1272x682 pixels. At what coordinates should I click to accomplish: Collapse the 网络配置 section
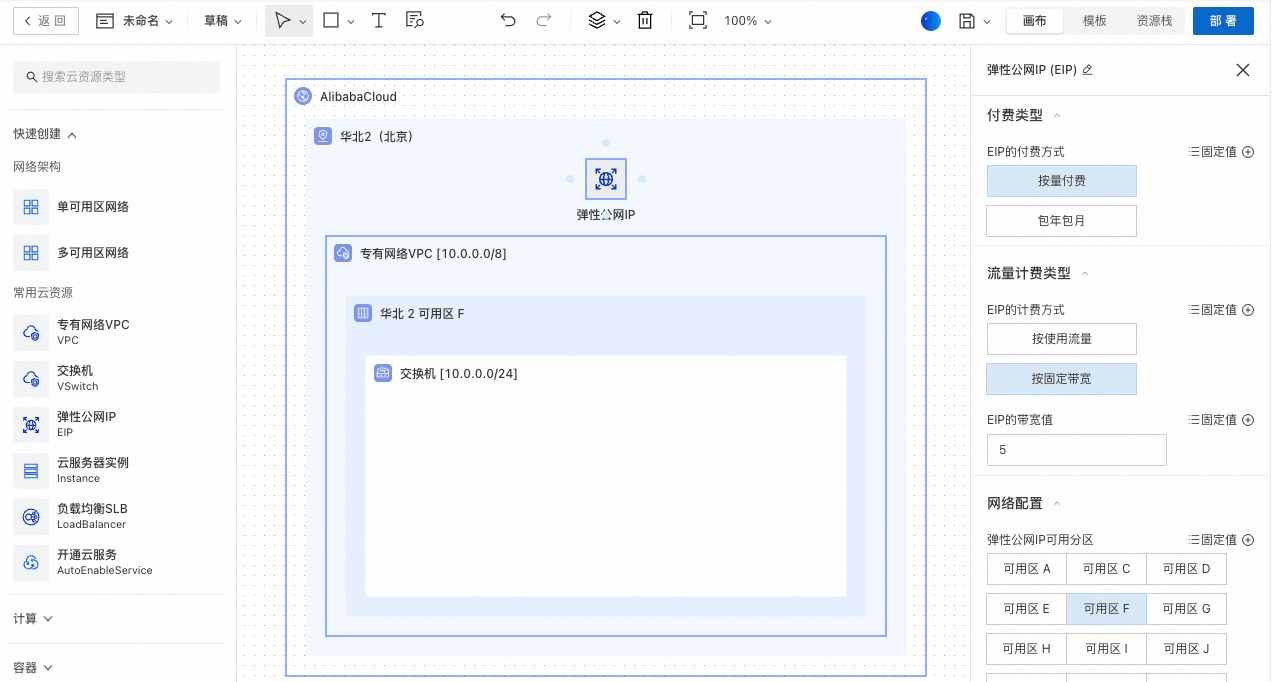click(x=1057, y=504)
